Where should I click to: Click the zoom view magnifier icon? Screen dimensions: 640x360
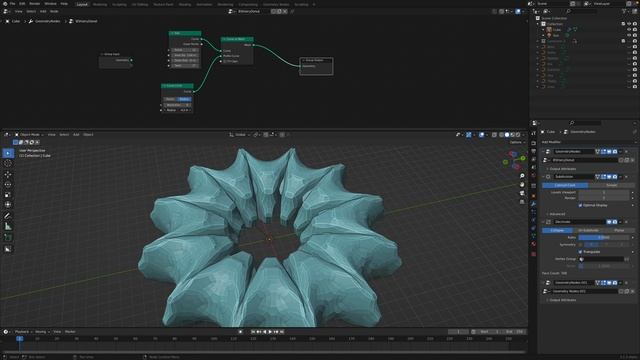pyautogui.click(x=522, y=176)
